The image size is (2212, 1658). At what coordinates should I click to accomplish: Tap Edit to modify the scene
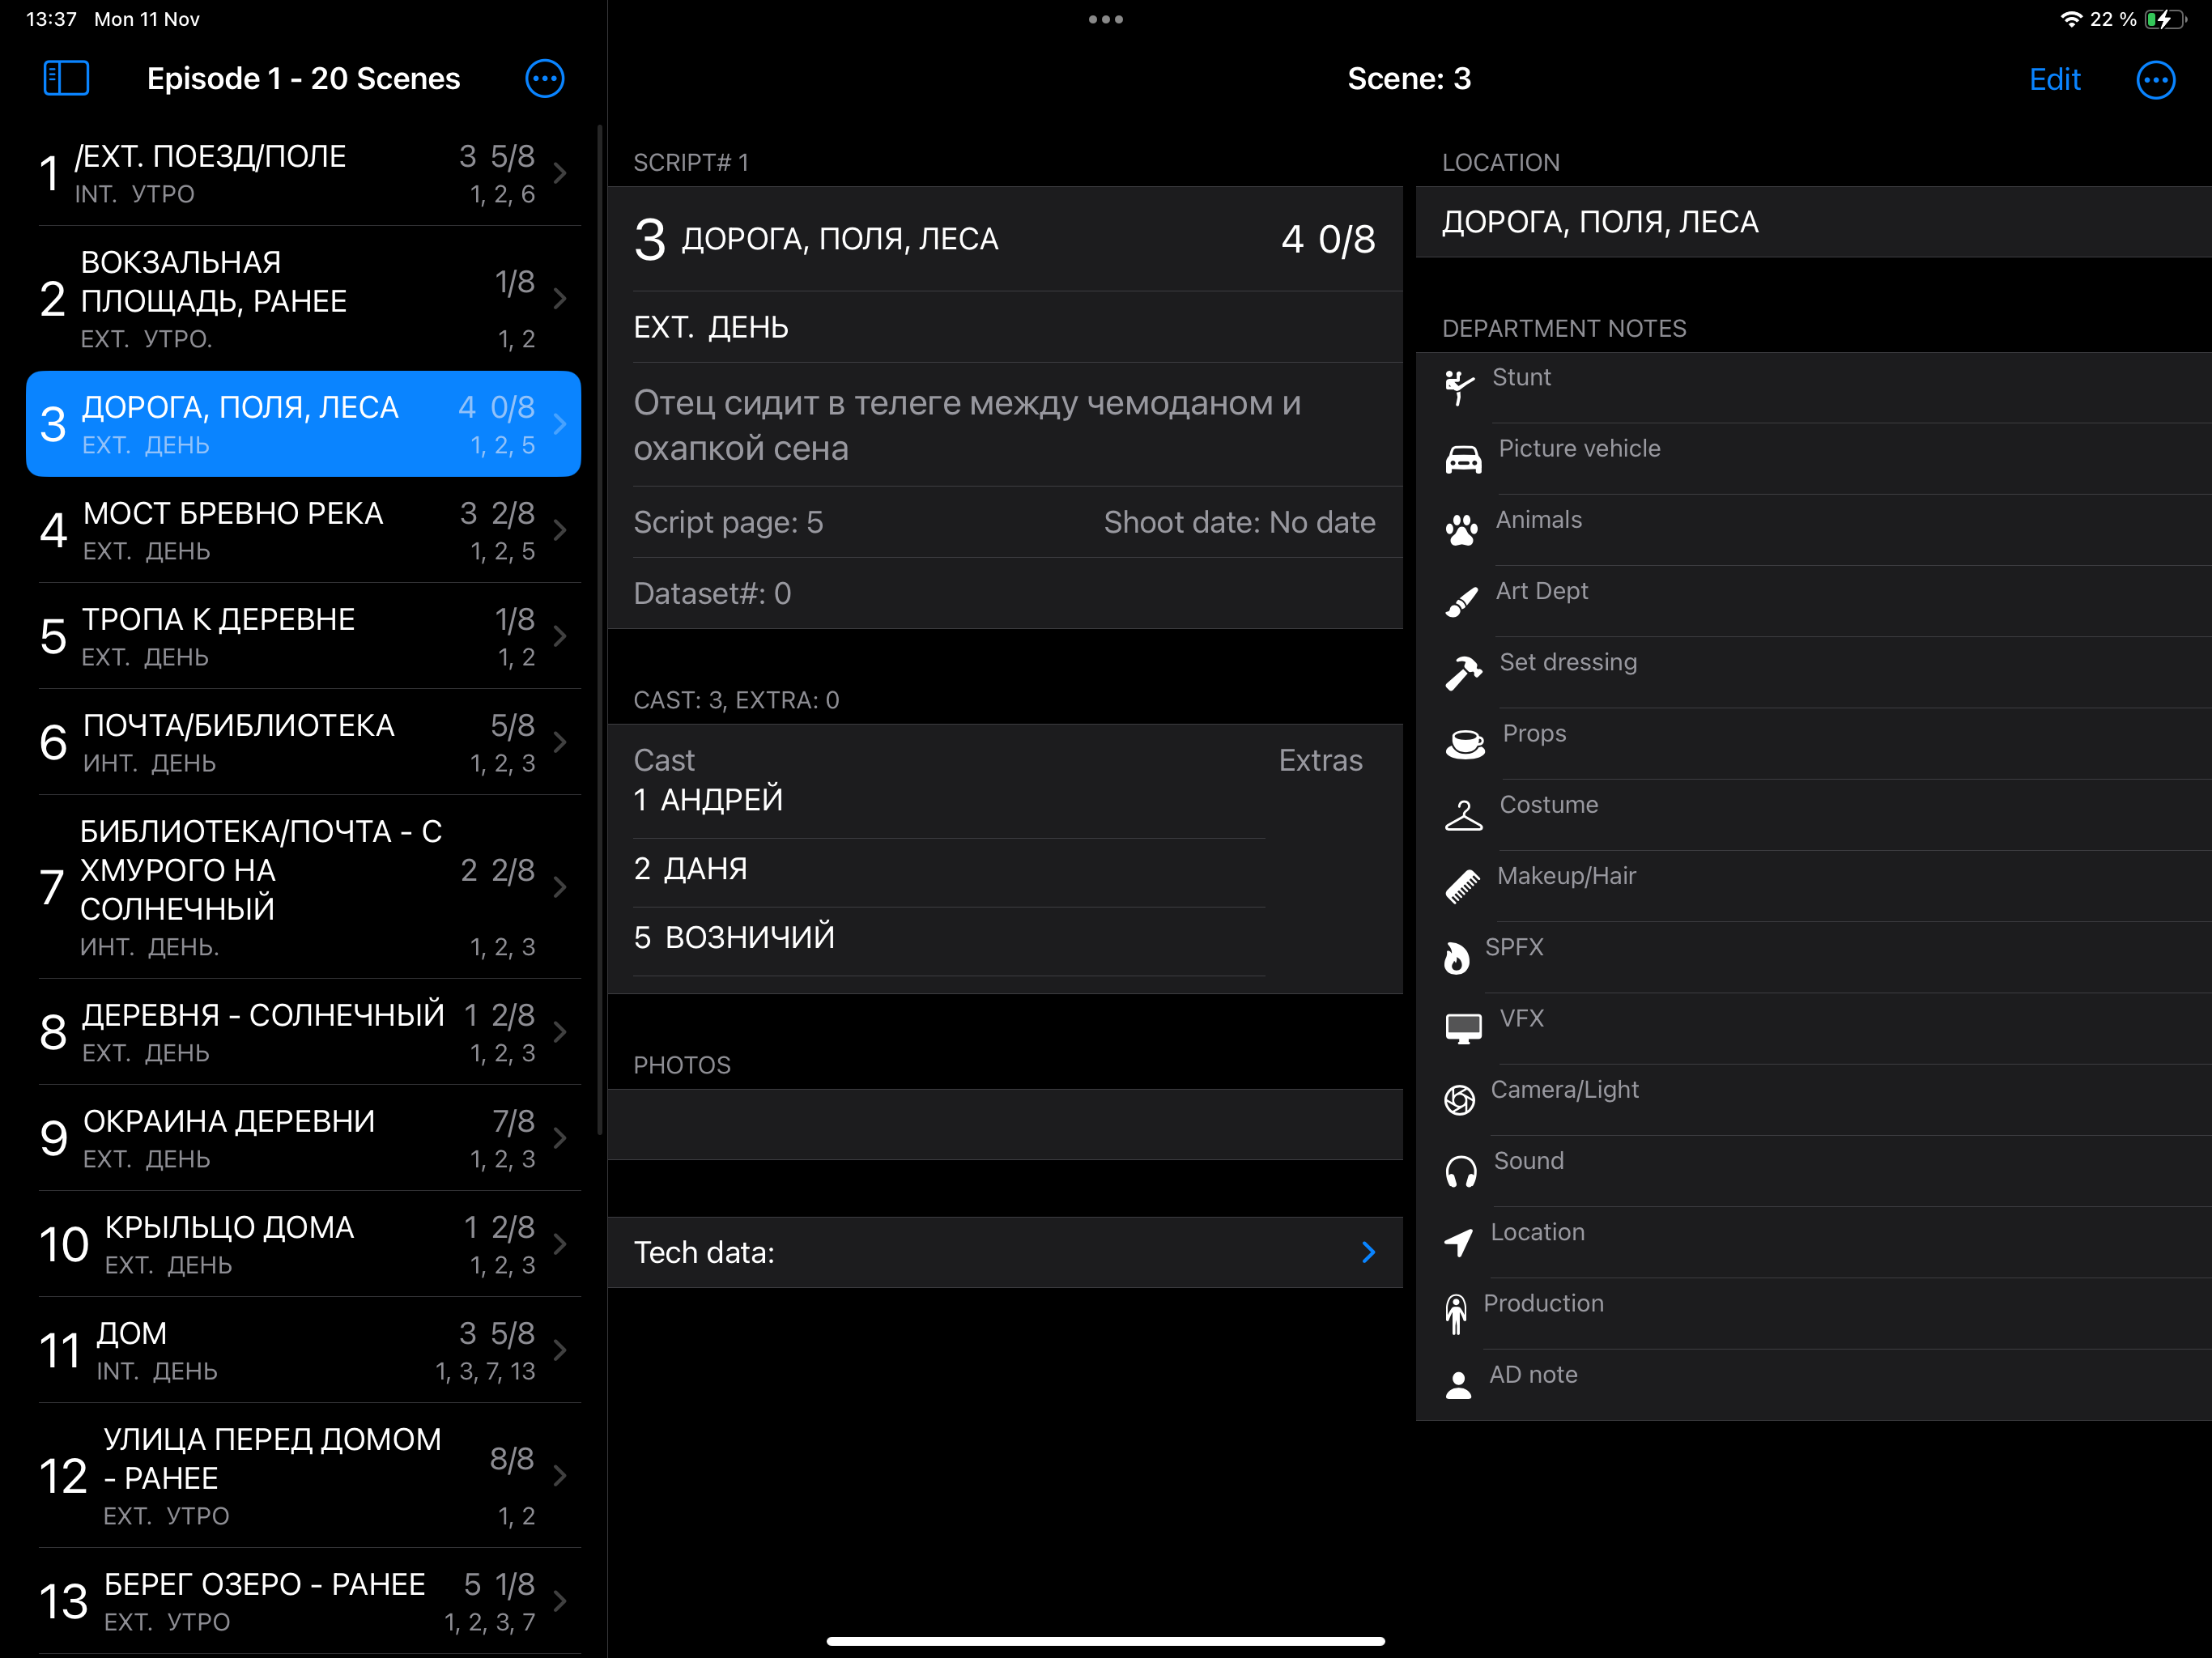click(2054, 79)
